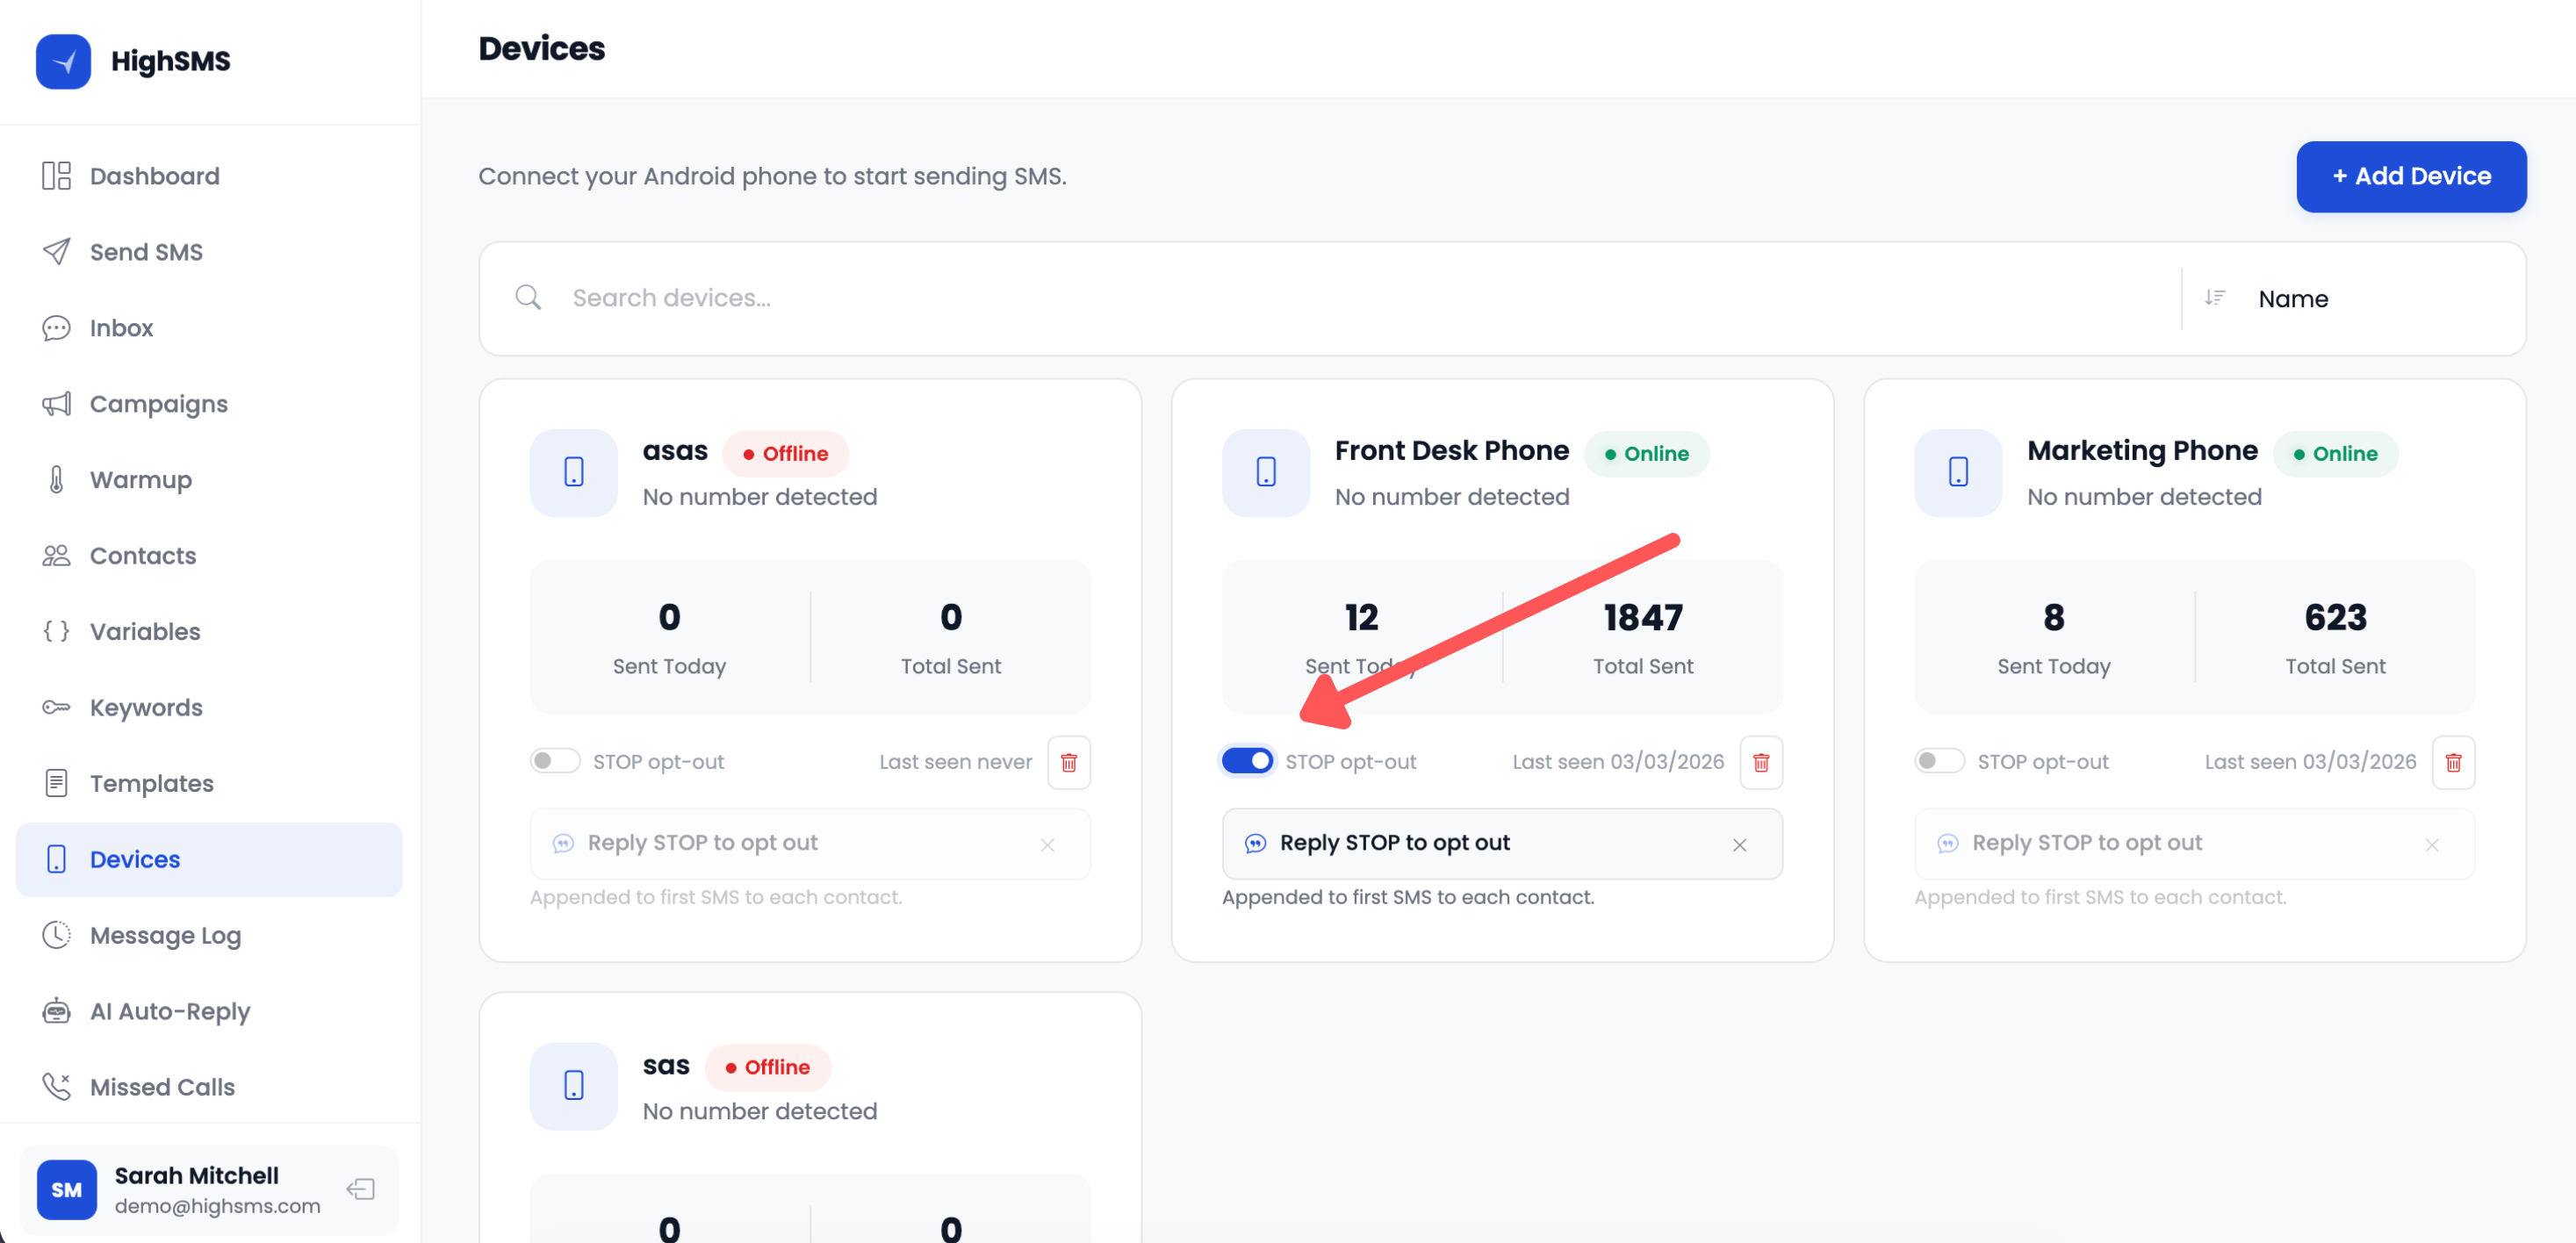Image resolution: width=2576 pixels, height=1243 pixels.
Task: Go to AI Auto-Reply section
Action: [169, 1011]
